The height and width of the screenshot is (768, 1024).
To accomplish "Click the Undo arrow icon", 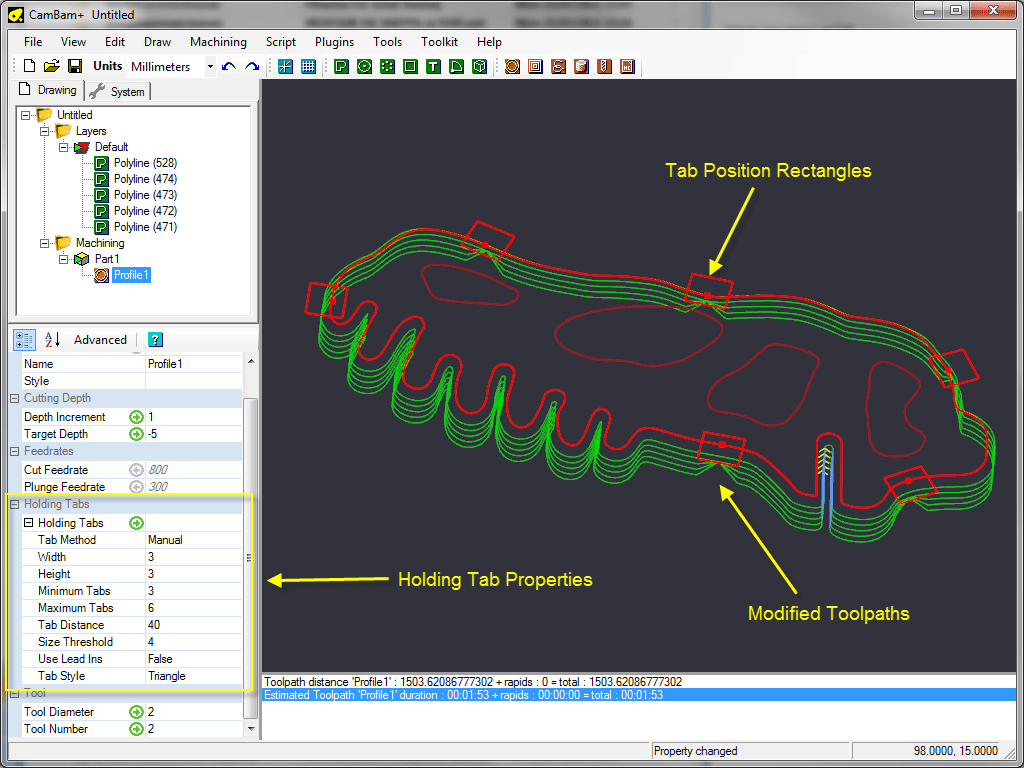I will (229, 67).
